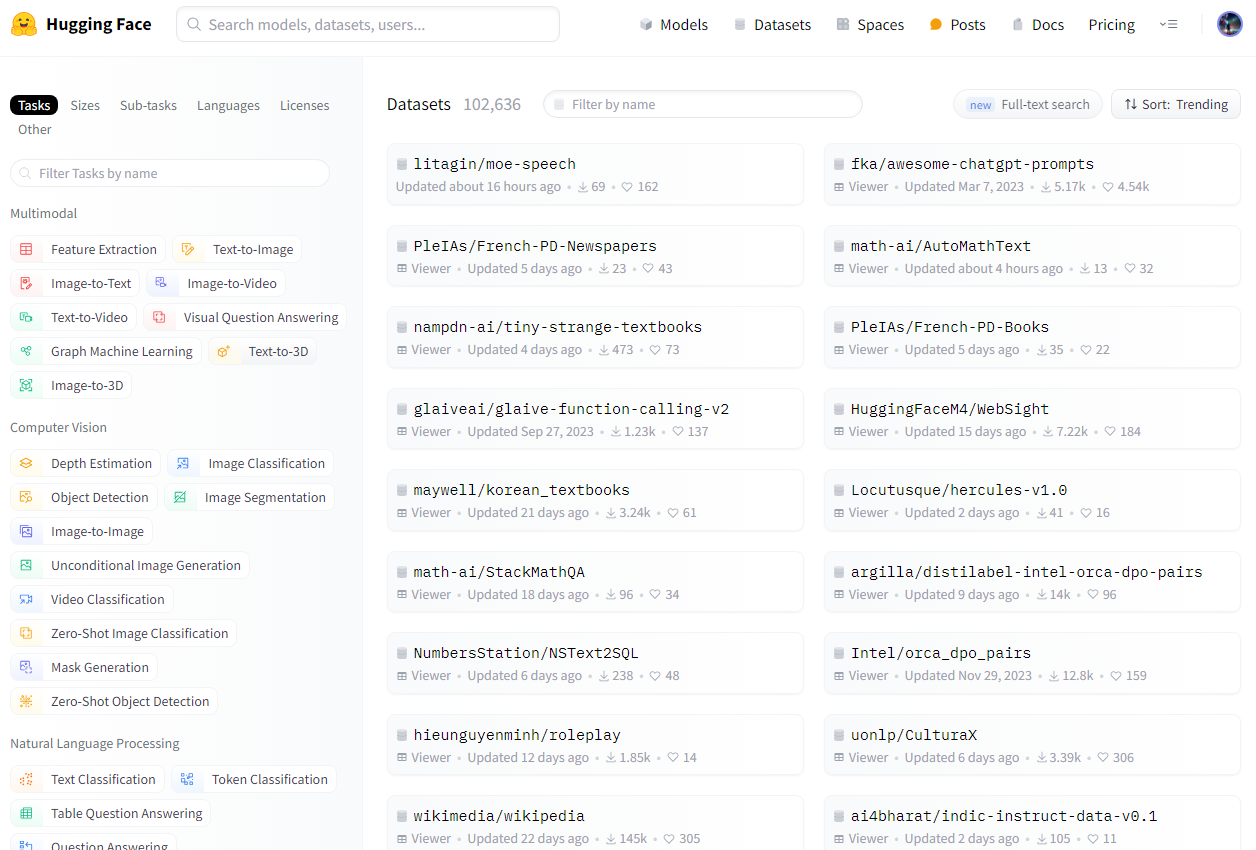Select the Tasks filter tab
1256x850 pixels.
pos(34,106)
